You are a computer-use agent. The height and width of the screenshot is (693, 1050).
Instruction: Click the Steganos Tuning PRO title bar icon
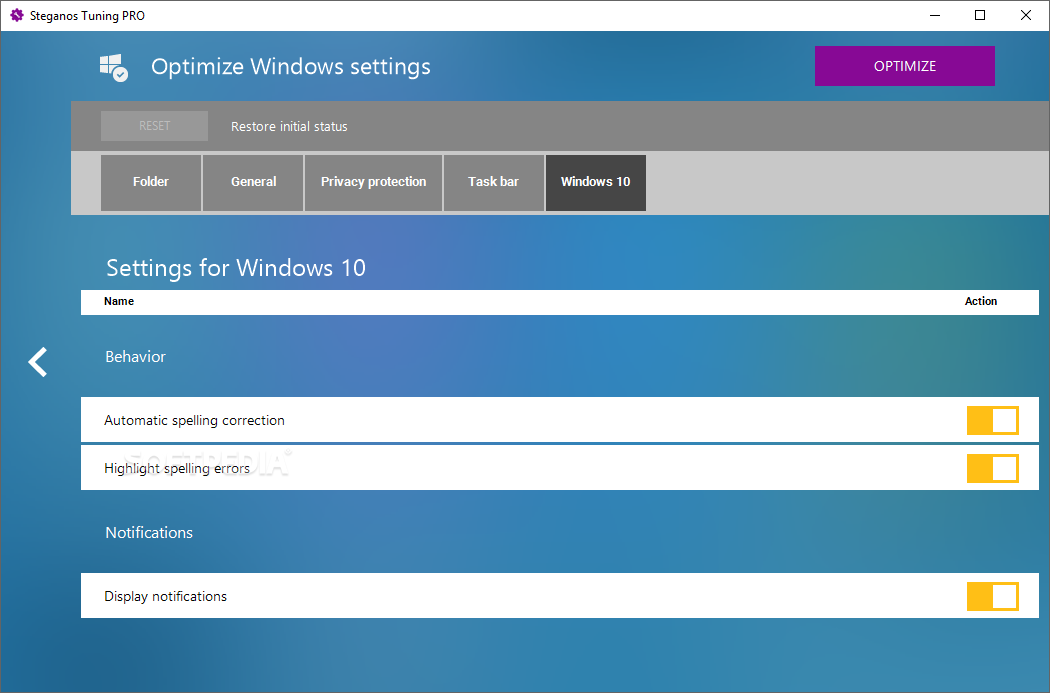pyautogui.click(x=17, y=15)
